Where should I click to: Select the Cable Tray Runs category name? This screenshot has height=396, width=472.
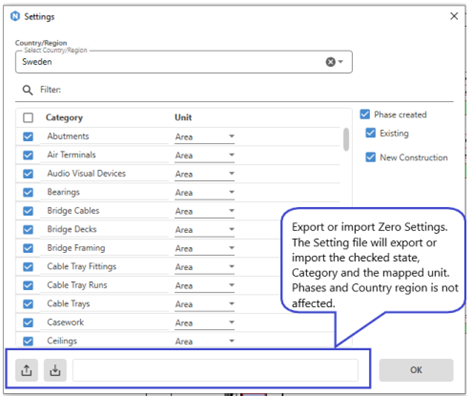77,285
